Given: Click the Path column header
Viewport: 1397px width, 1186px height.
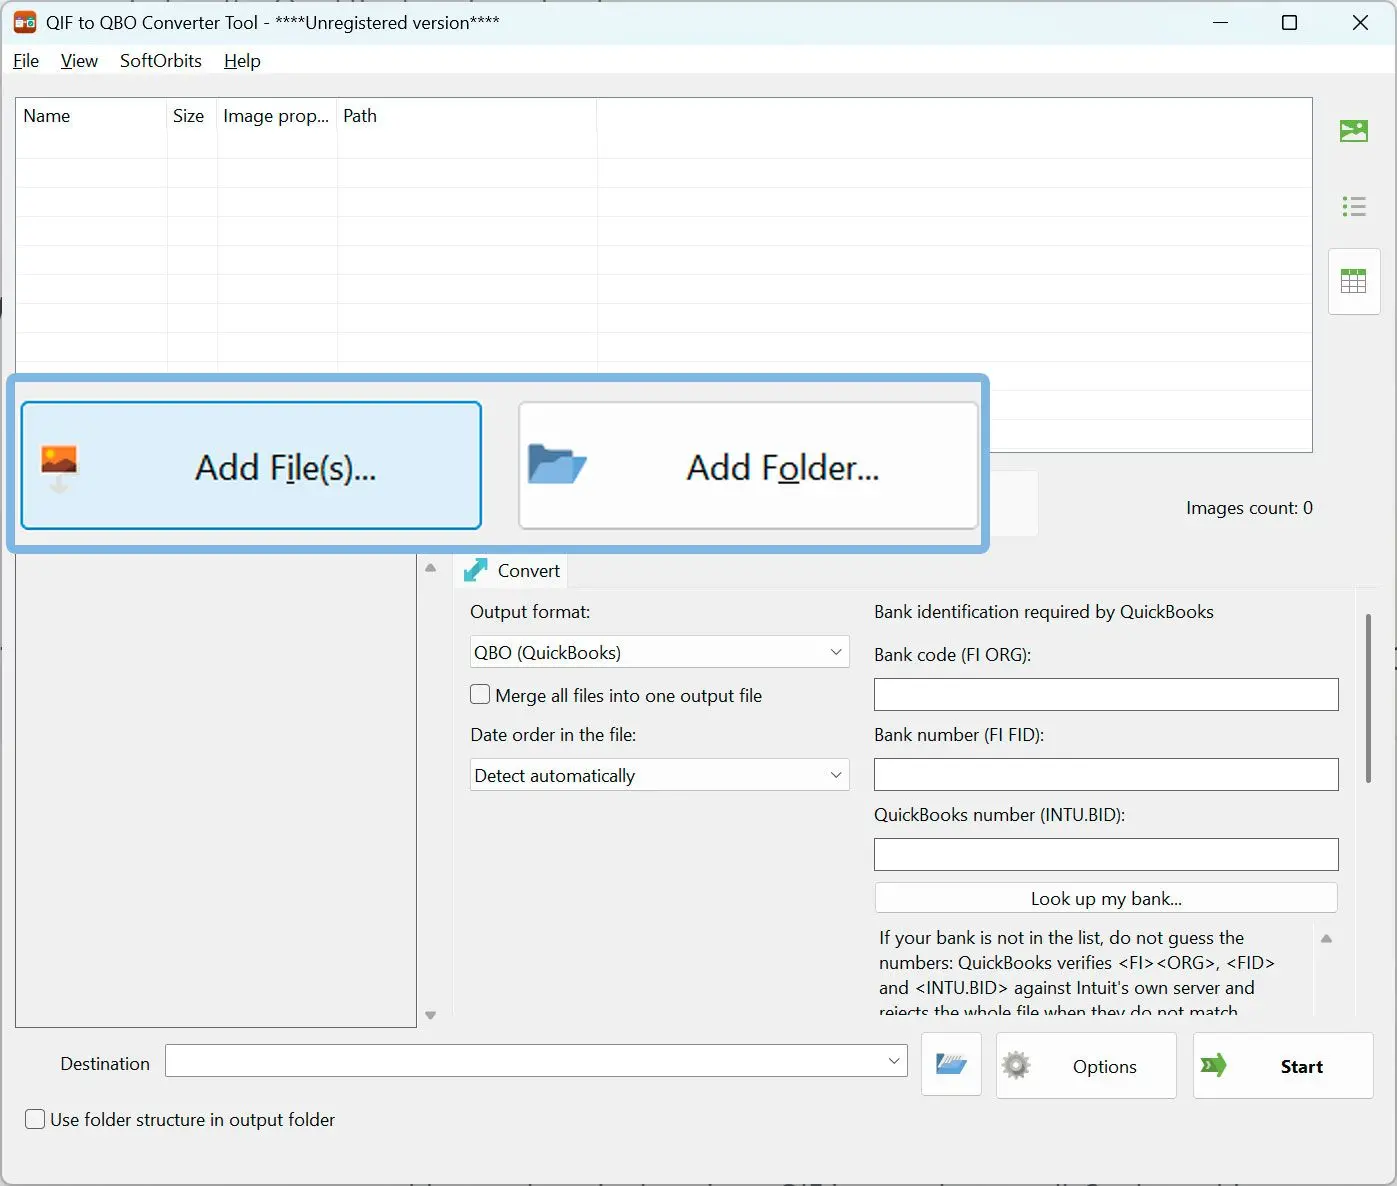Looking at the screenshot, I should click(467, 116).
